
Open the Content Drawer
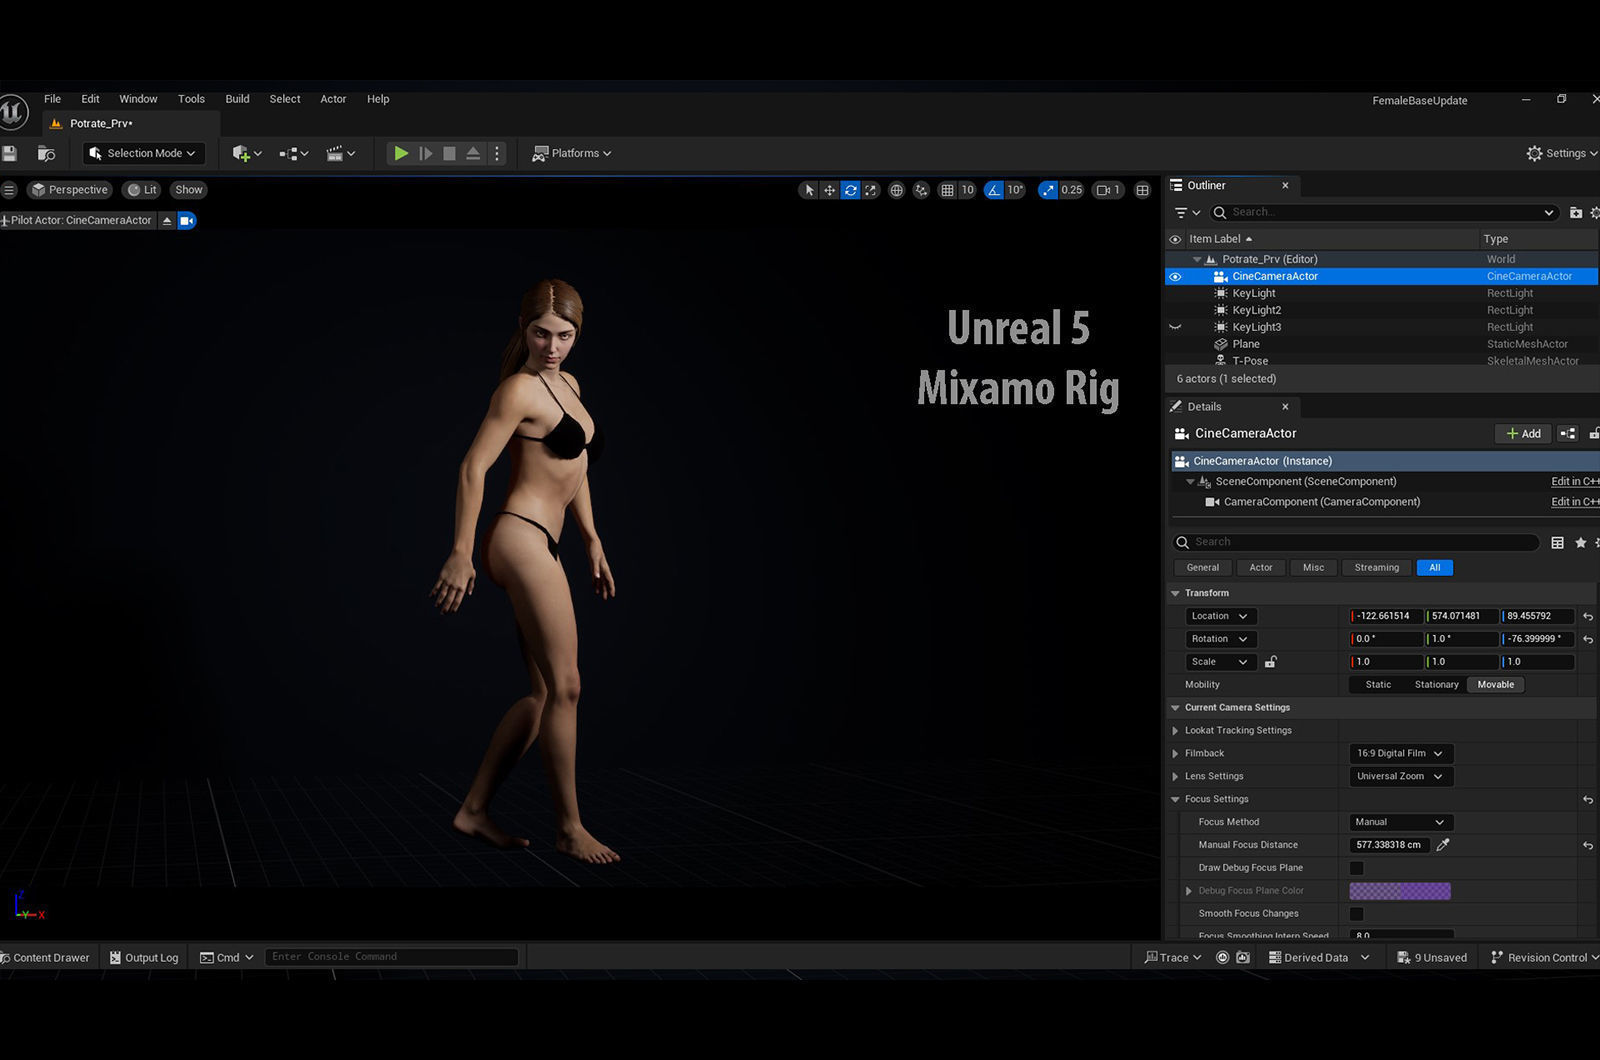click(46, 958)
